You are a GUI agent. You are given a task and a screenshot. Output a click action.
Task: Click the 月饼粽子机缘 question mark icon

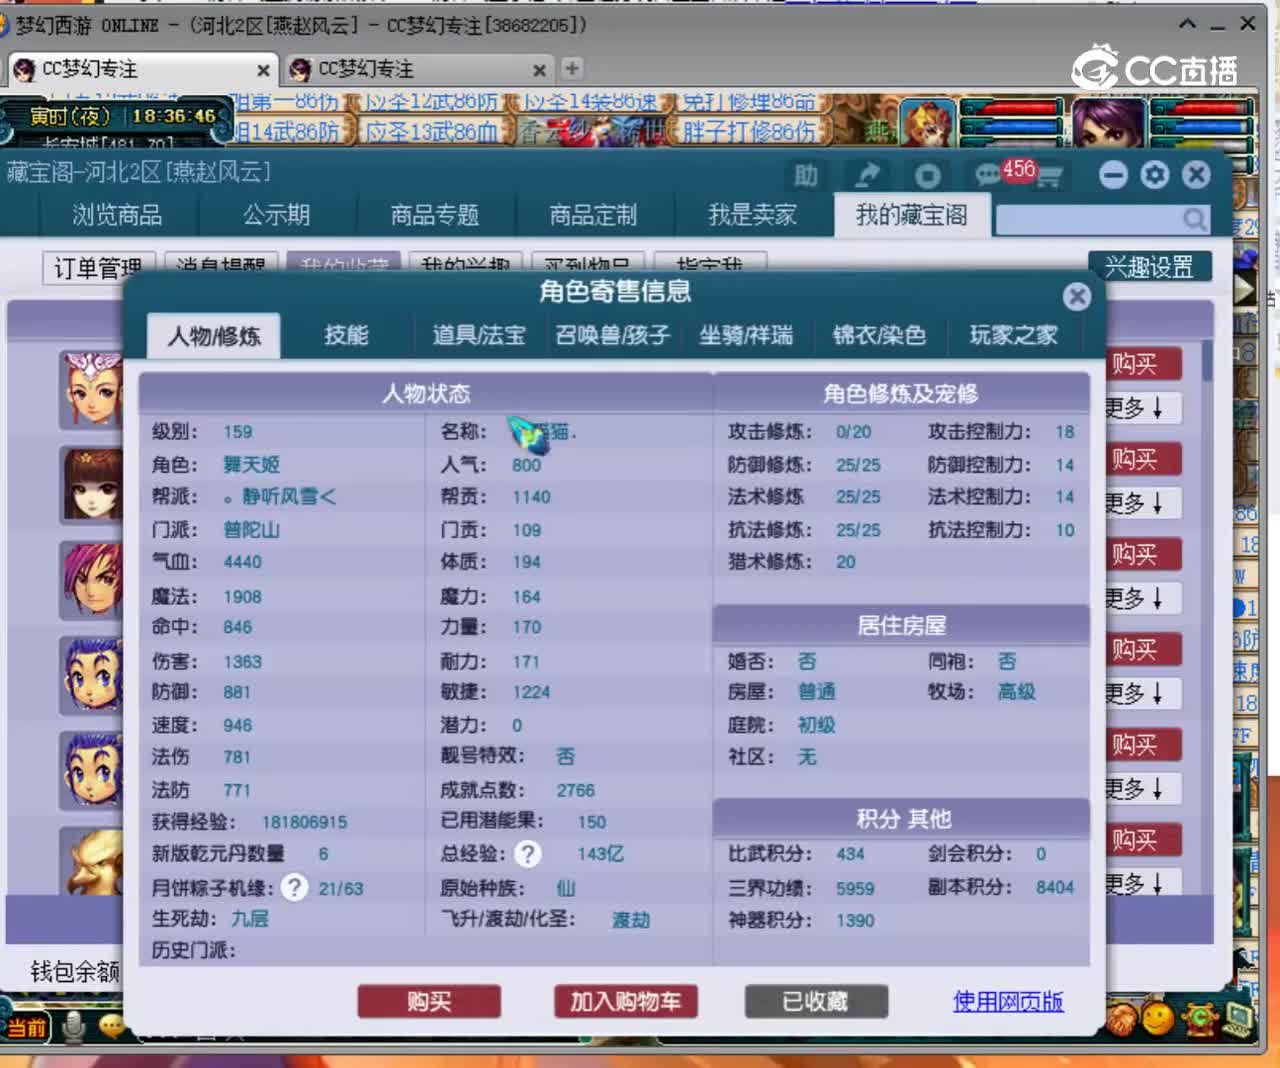click(293, 887)
